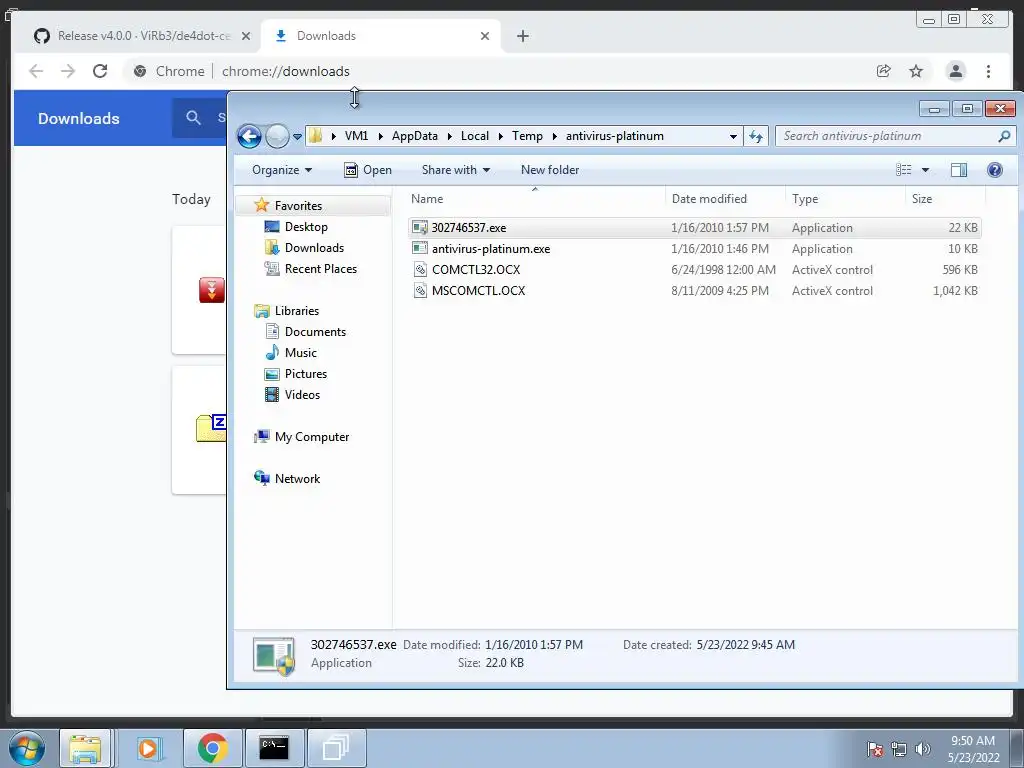Click the Explorer Forward navigation arrow

(278, 136)
